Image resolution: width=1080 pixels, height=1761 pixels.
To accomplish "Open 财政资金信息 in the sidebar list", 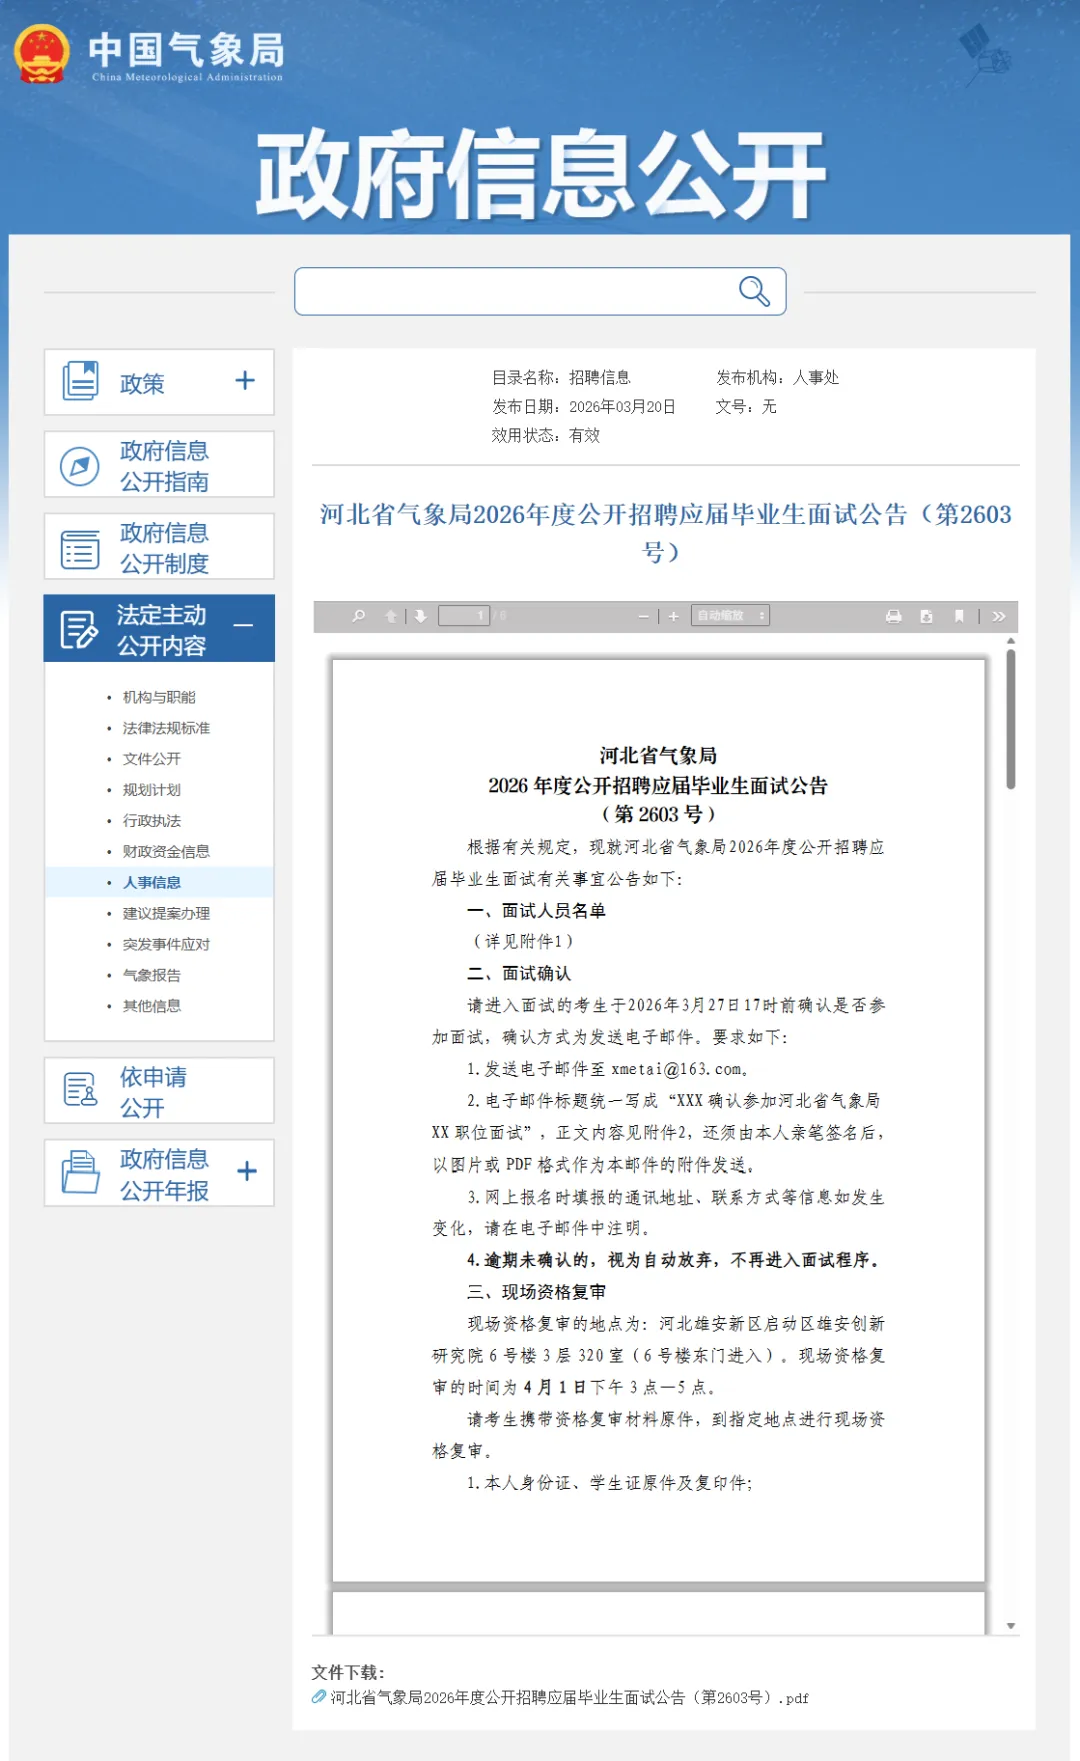I will click(x=166, y=852).
